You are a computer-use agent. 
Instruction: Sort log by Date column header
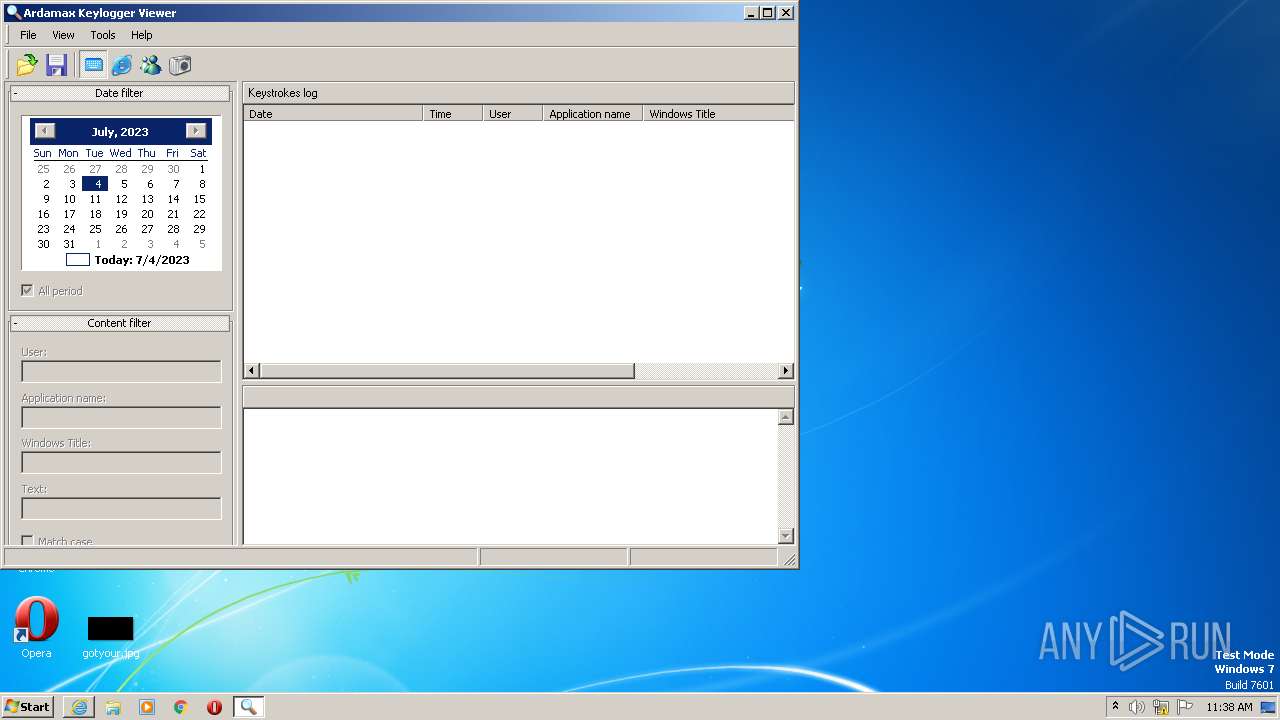point(333,114)
